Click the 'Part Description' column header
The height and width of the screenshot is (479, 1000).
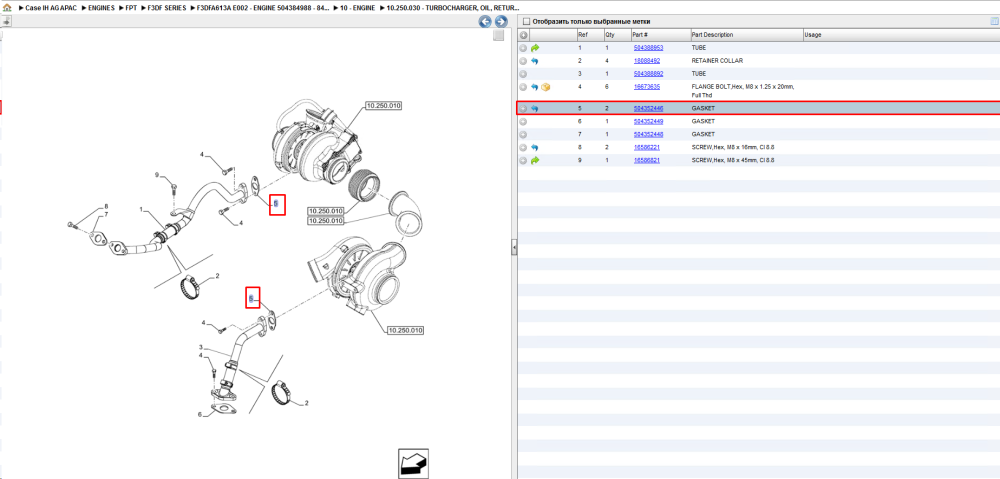coord(747,35)
